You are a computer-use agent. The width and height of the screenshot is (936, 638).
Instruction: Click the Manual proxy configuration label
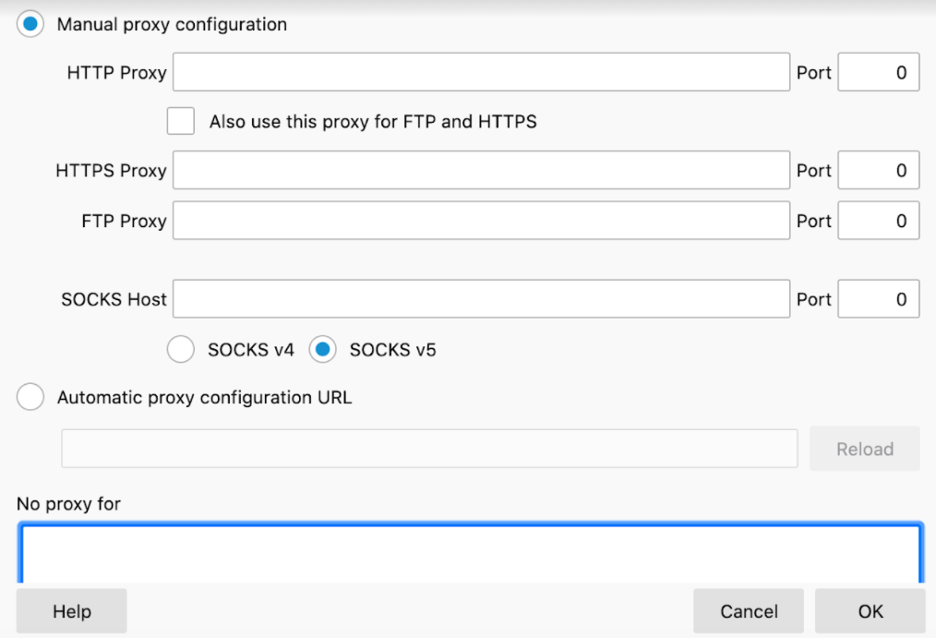click(172, 24)
